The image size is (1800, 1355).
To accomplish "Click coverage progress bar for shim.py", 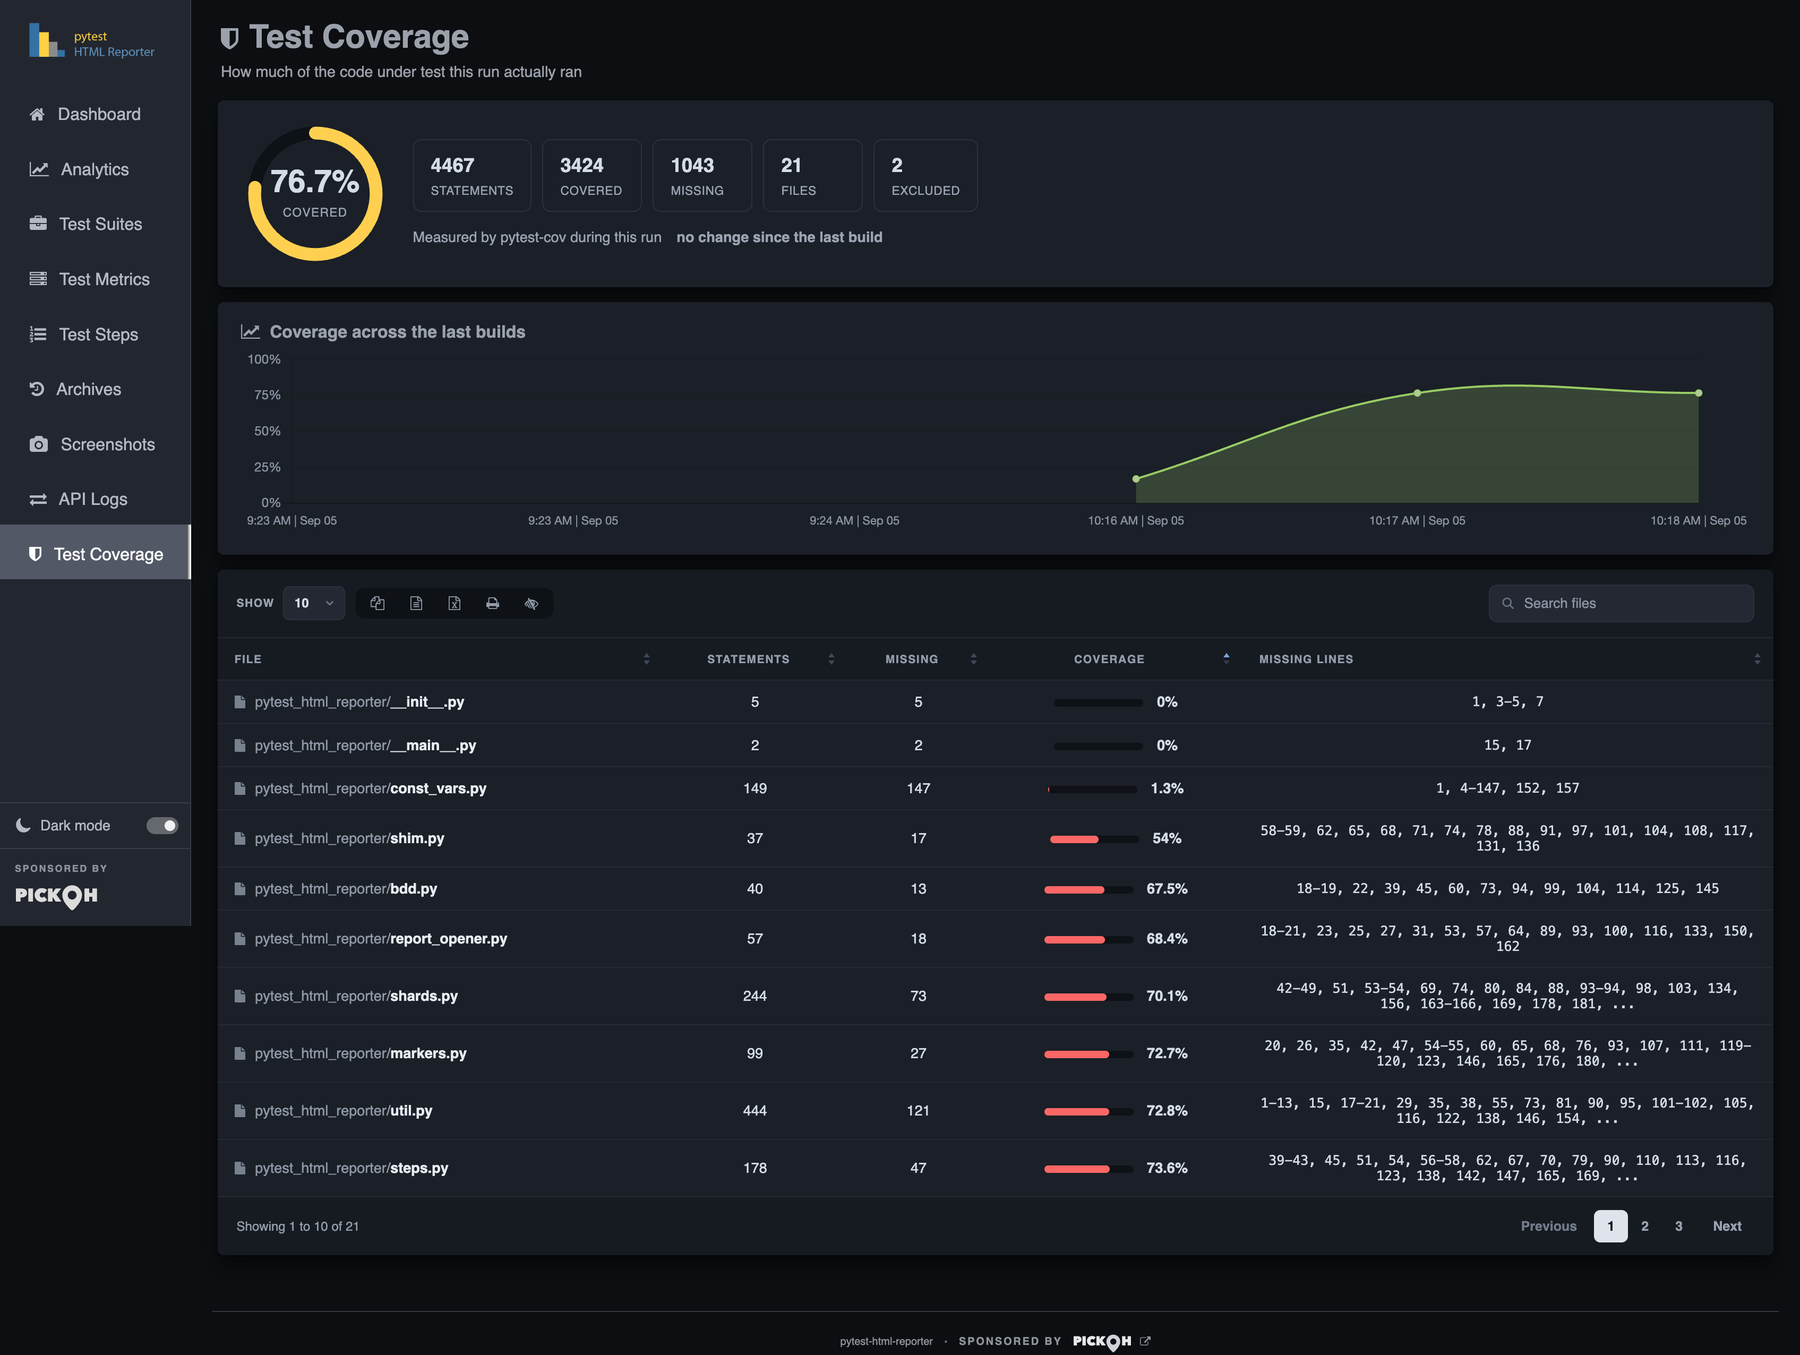I will 1094,839.
